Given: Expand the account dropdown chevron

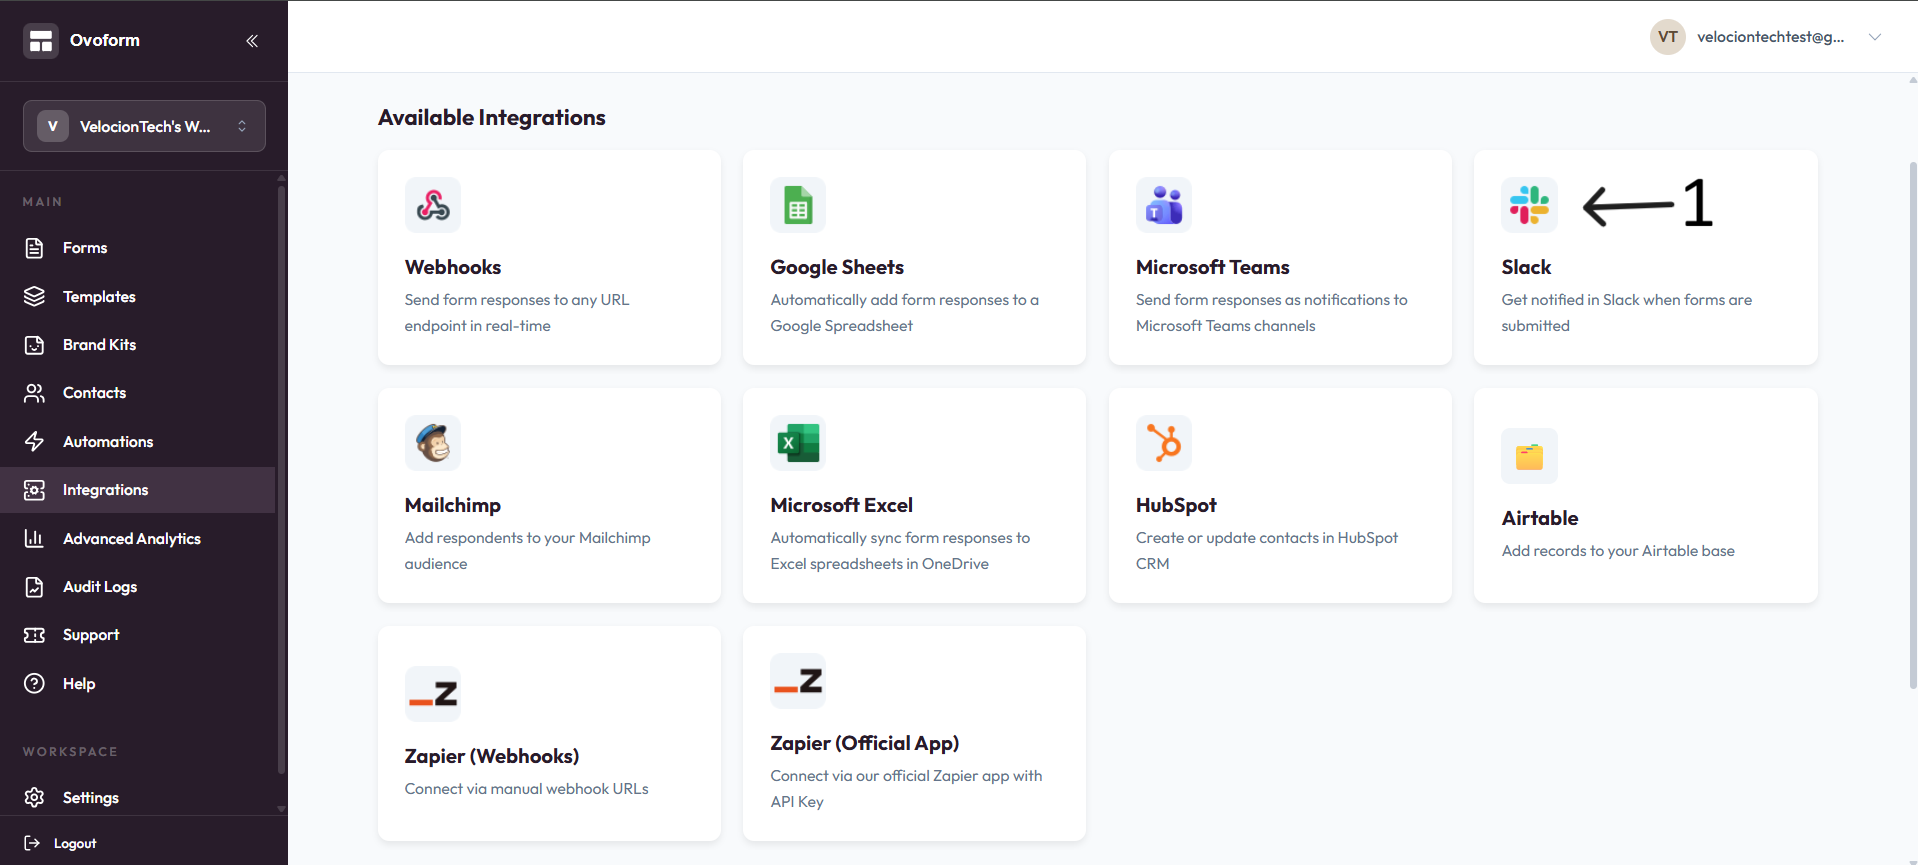Looking at the screenshot, I should point(1875,37).
